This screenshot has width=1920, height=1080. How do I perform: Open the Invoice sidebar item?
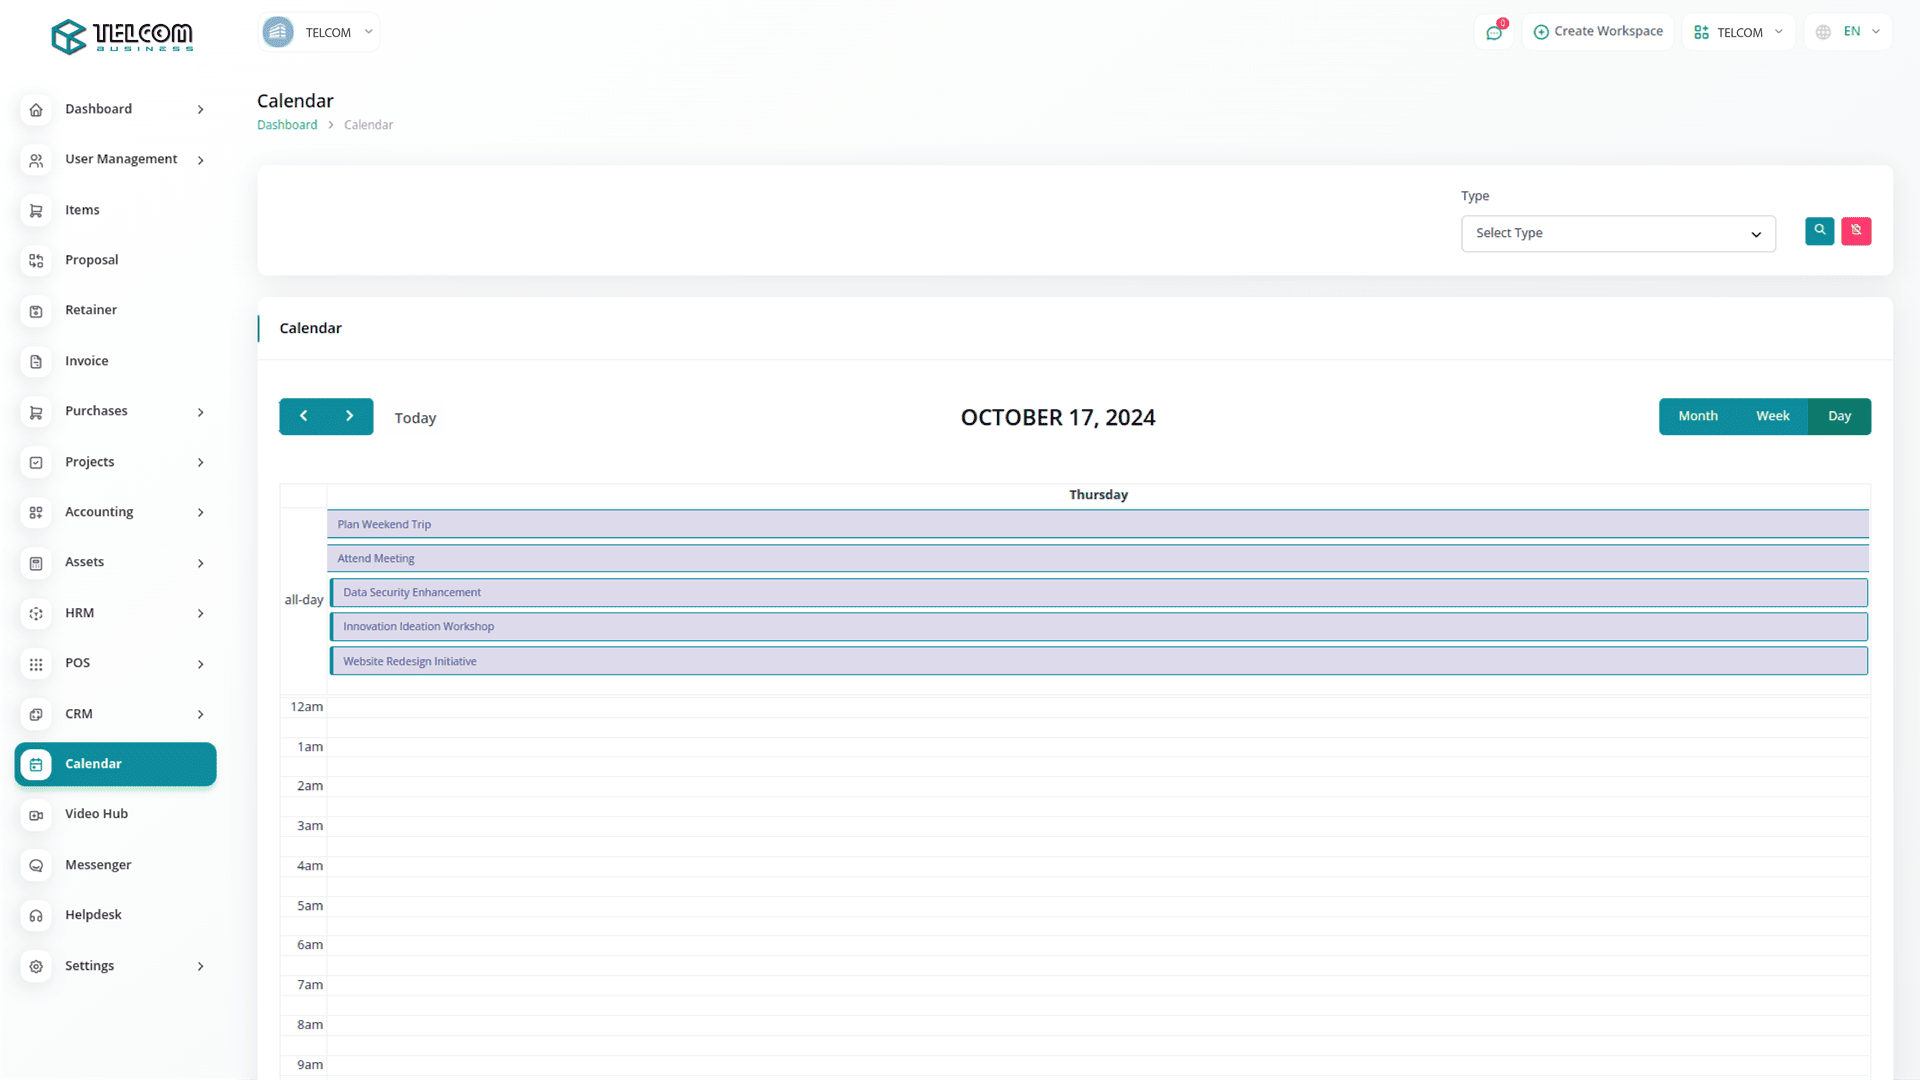(x=86, y=361)
